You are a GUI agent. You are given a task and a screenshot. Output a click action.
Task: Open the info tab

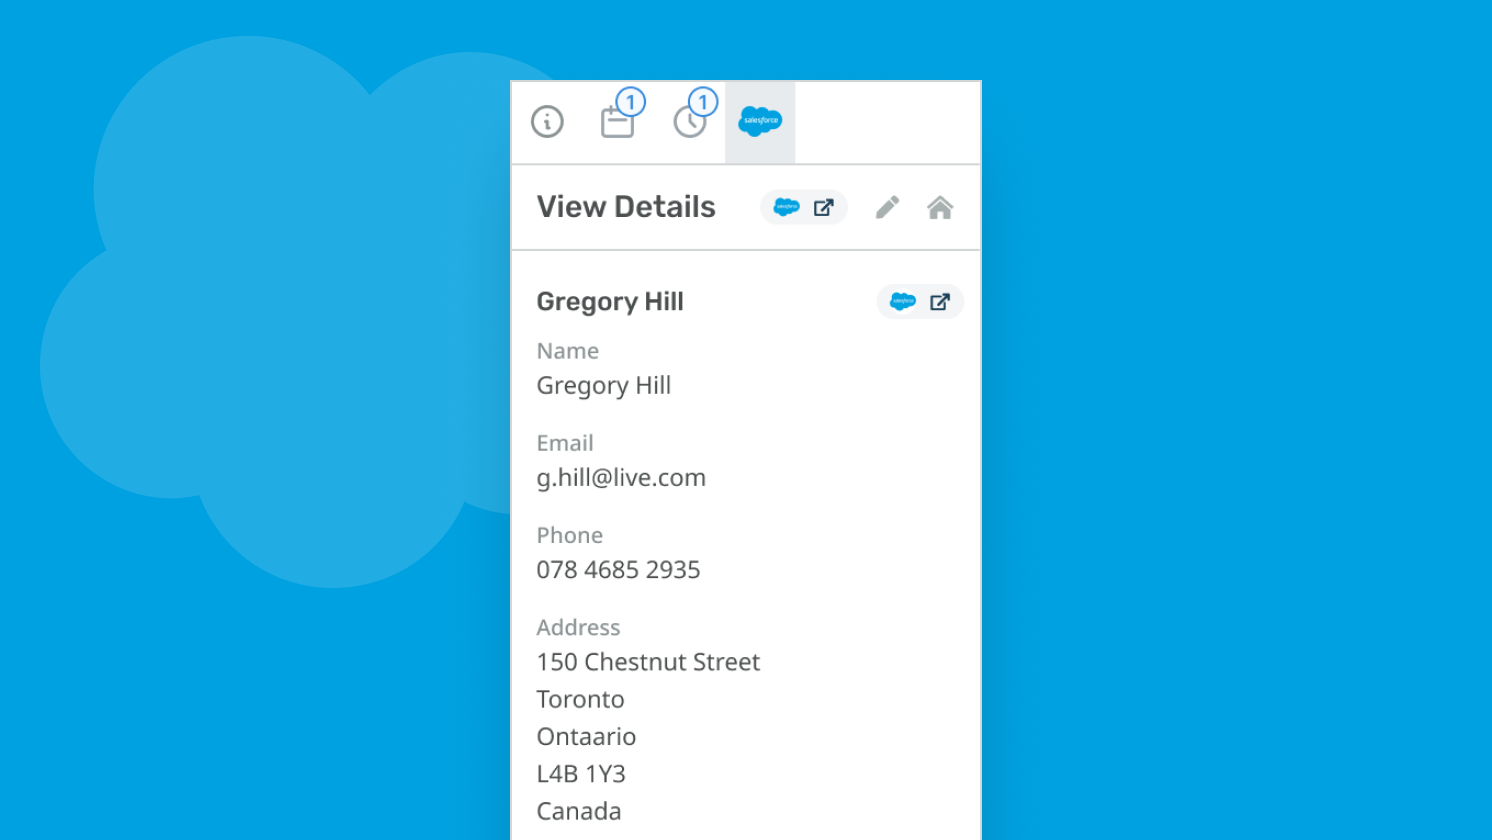coord(547,122)
